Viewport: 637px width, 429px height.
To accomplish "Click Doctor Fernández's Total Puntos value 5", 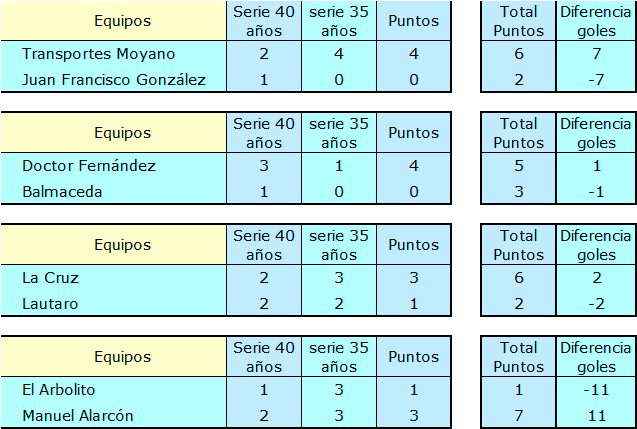I will [x=518, y=166].
